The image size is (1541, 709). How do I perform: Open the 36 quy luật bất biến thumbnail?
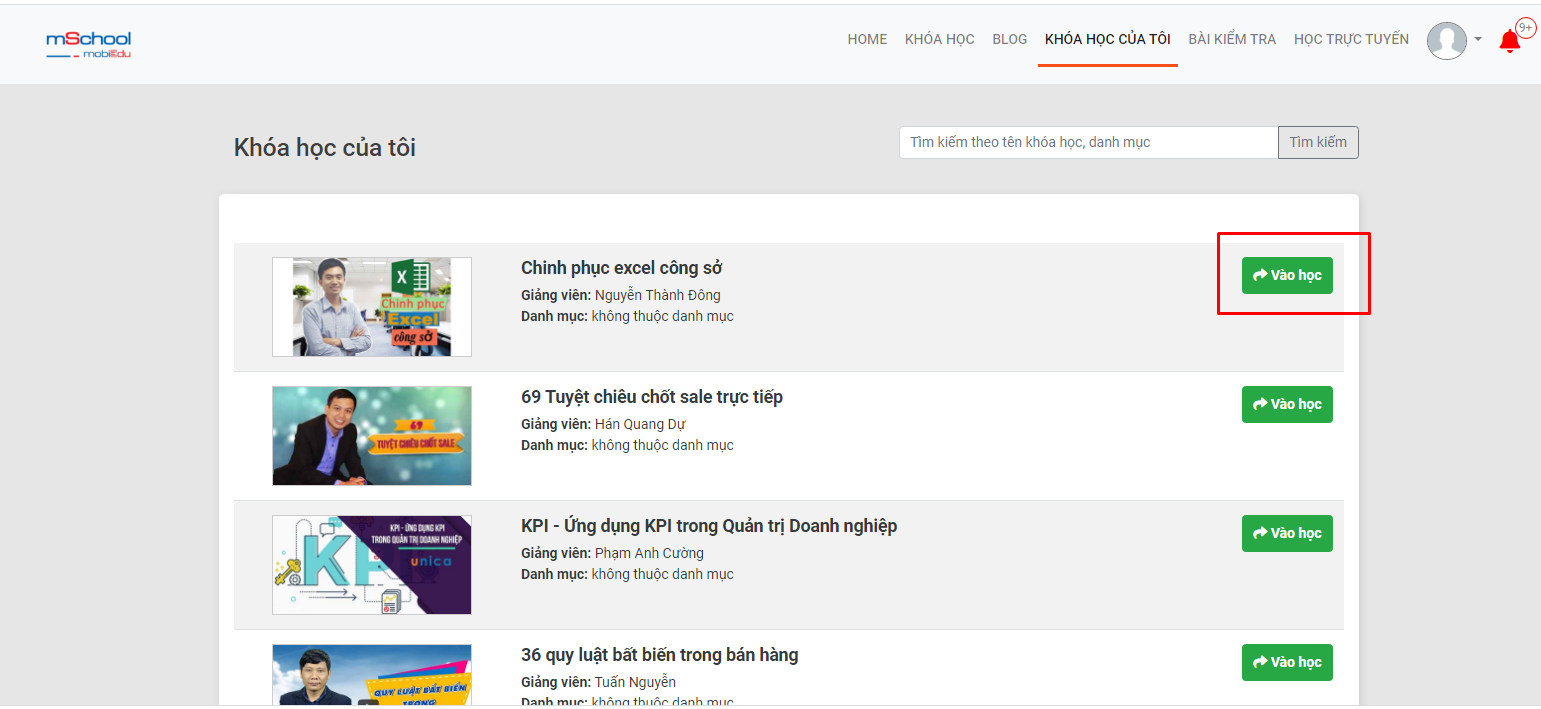click(372, 676)
